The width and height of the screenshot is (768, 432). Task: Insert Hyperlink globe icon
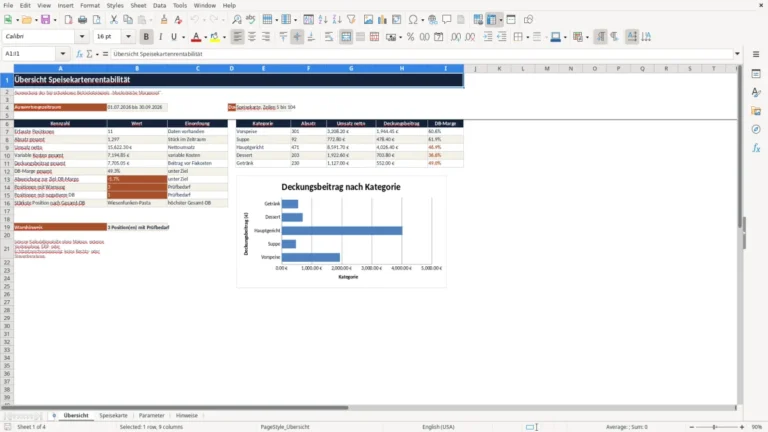pyautogui.click(x=432, y=20)
